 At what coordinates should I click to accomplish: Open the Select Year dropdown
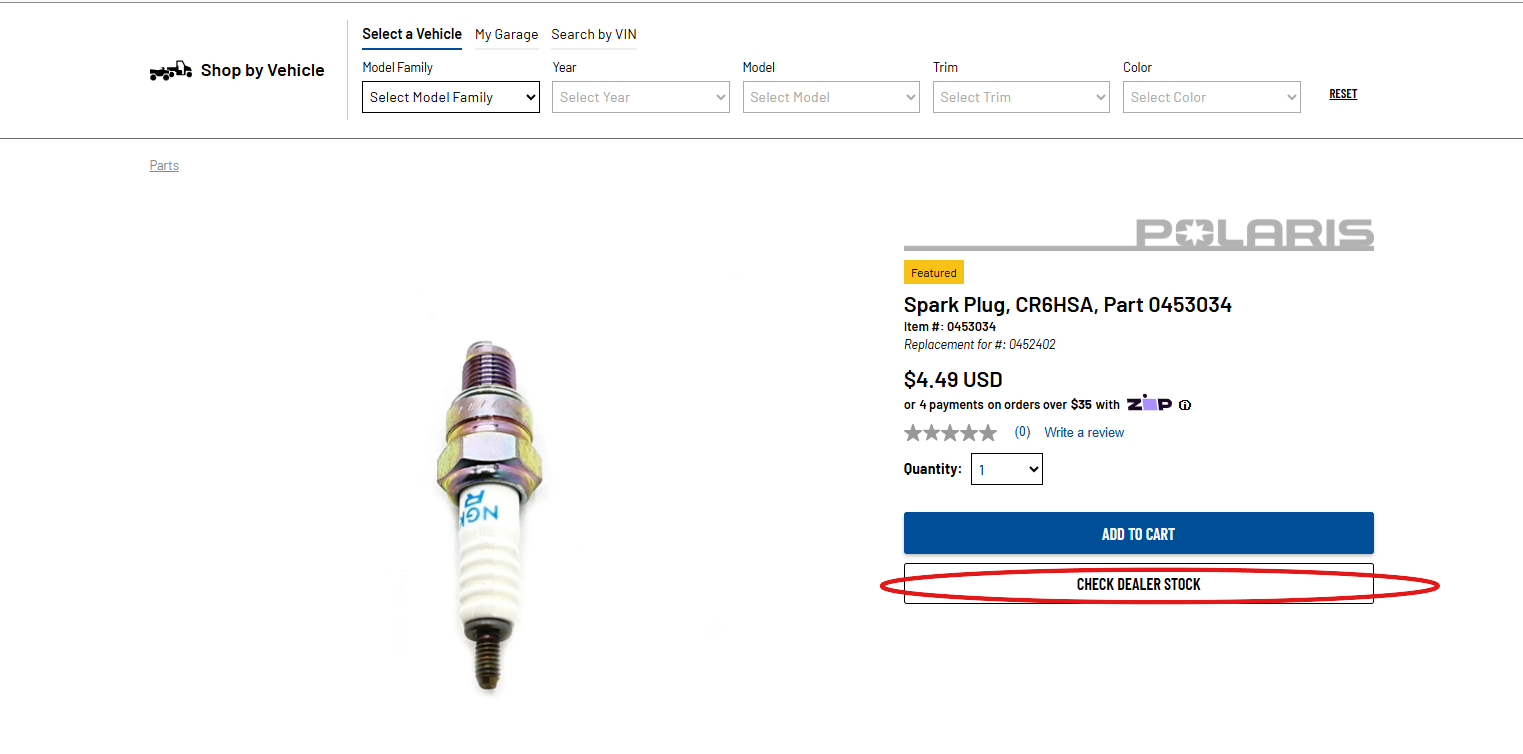[641, 97]
